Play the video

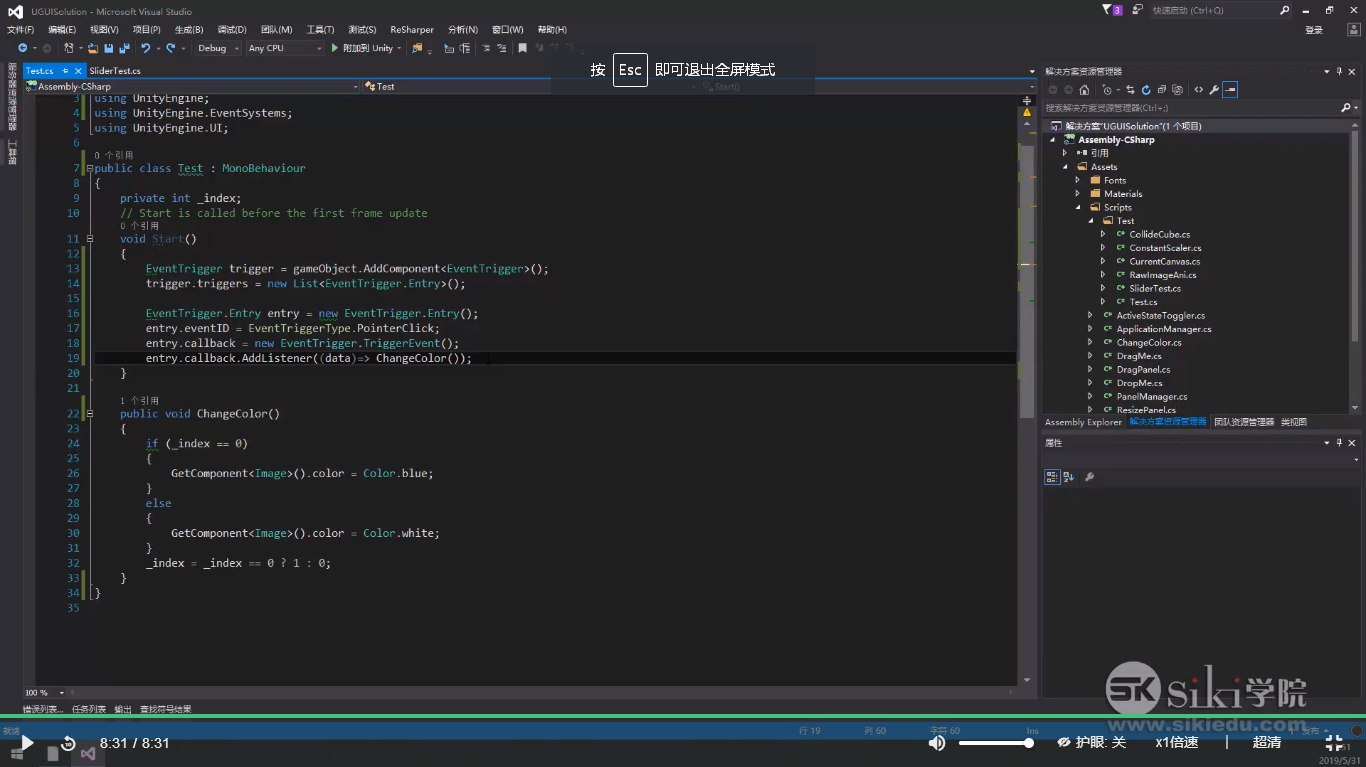[x=27, y=743]
